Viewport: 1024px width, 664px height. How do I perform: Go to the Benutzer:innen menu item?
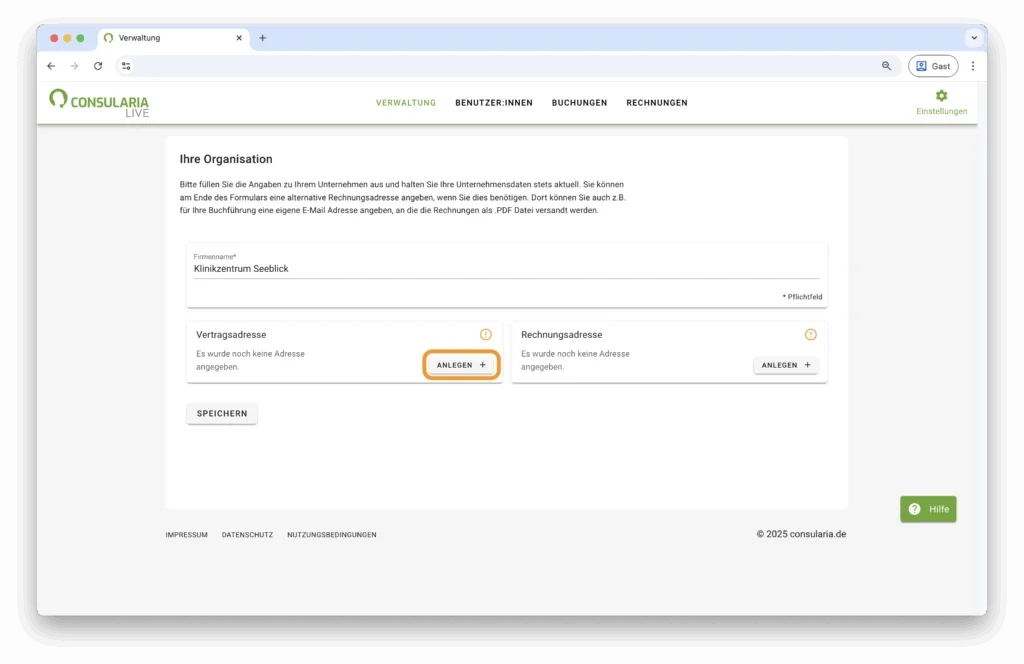(493, 103)
